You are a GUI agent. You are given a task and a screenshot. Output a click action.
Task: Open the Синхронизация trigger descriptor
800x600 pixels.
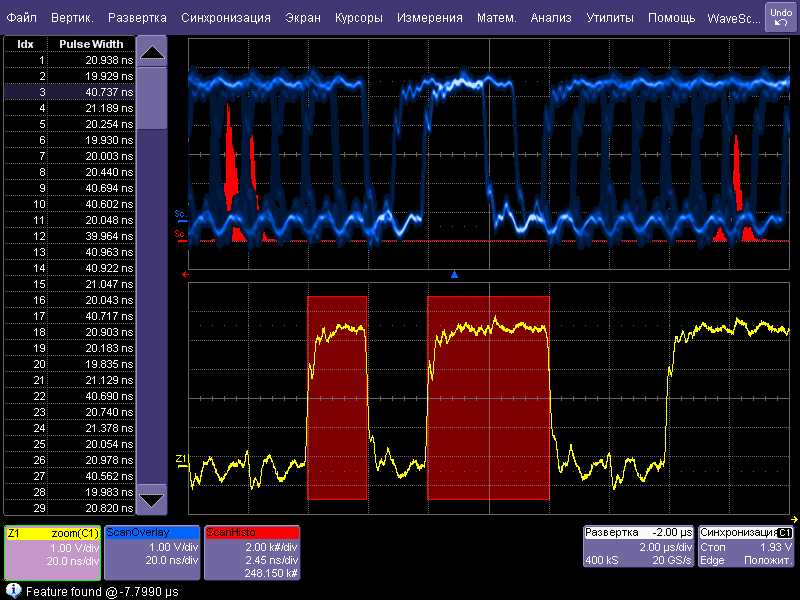pyautogui.click(x=746, y=546)
